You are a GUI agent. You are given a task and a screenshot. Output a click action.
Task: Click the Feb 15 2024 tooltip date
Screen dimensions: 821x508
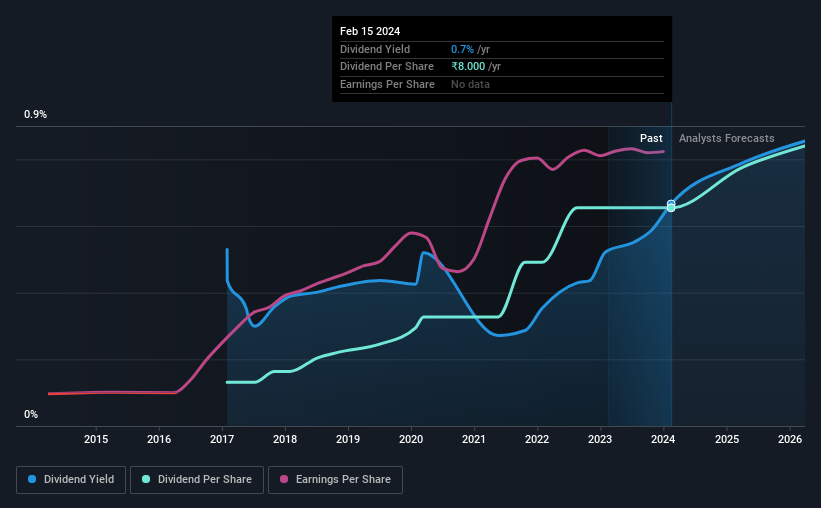pyautogui.click(x=370, y=31)
